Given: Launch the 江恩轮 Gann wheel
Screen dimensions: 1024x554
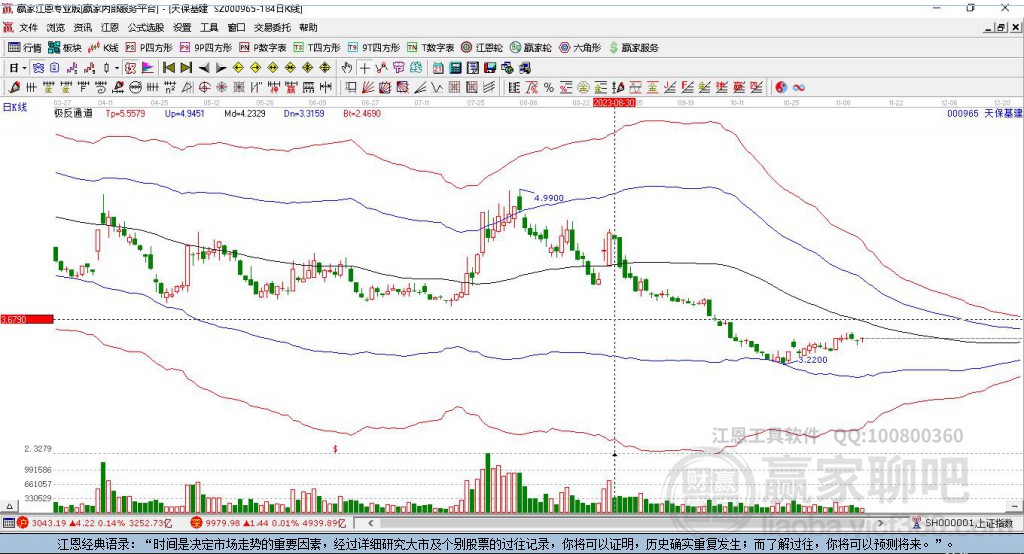Looking at the screenshot, I should click(482, 48).
